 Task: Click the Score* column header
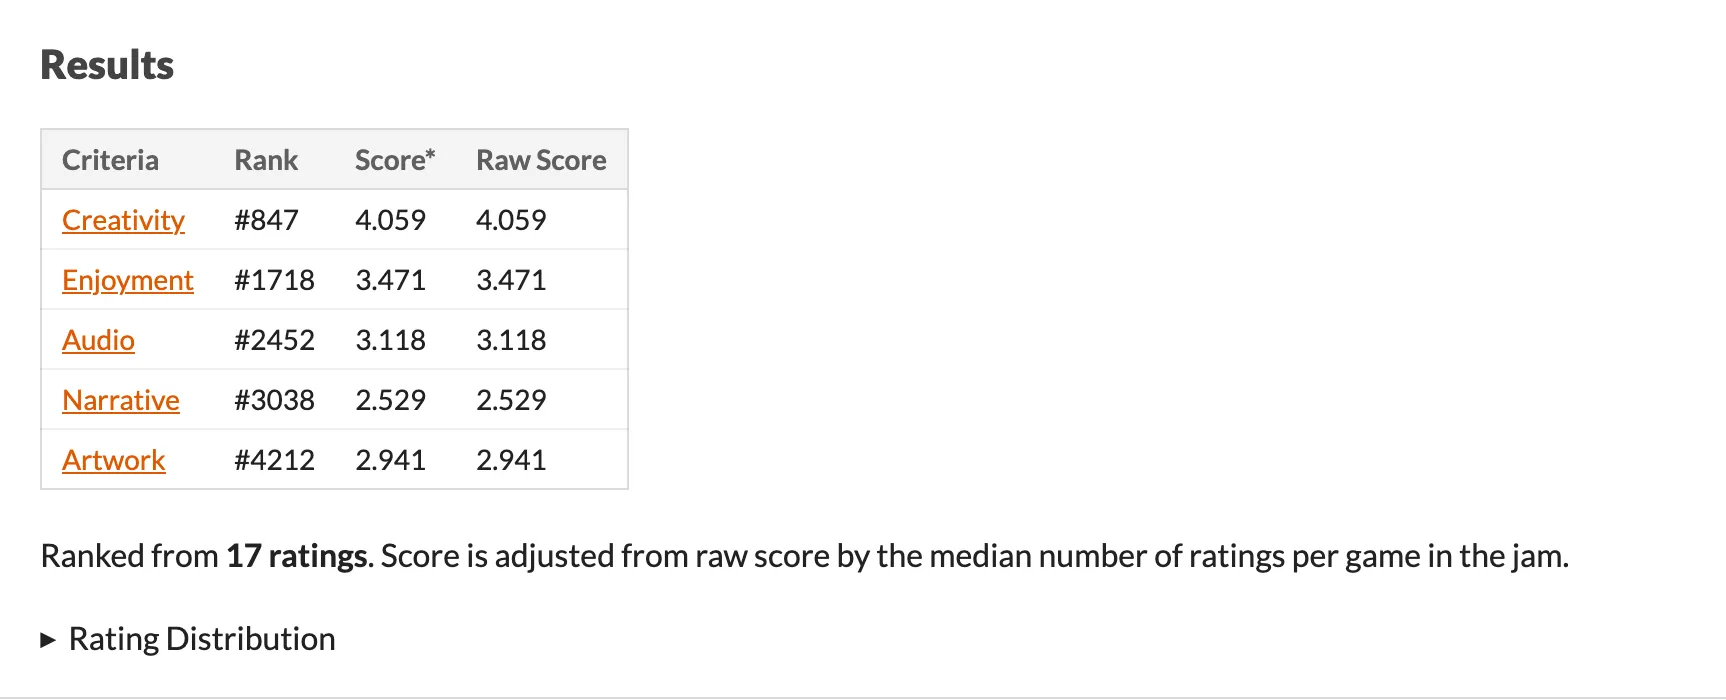(x=393, y=160)
